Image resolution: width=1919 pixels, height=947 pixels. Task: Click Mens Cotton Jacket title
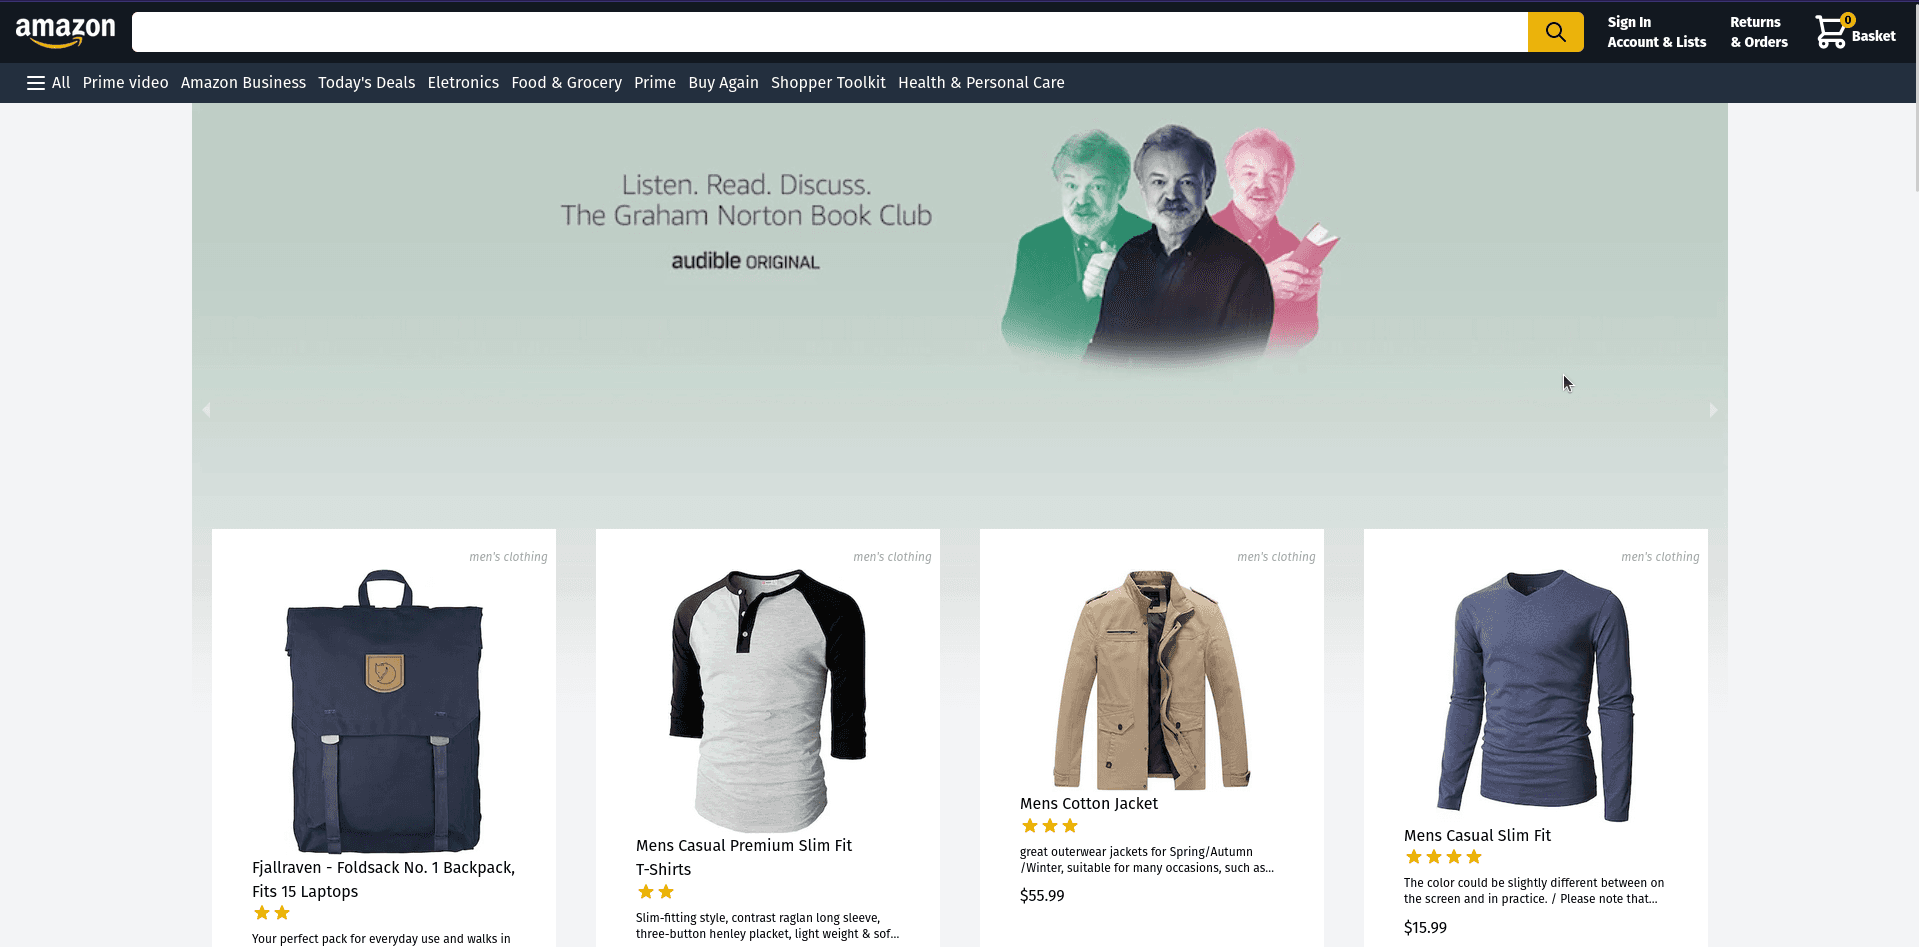coord(1089,804)
